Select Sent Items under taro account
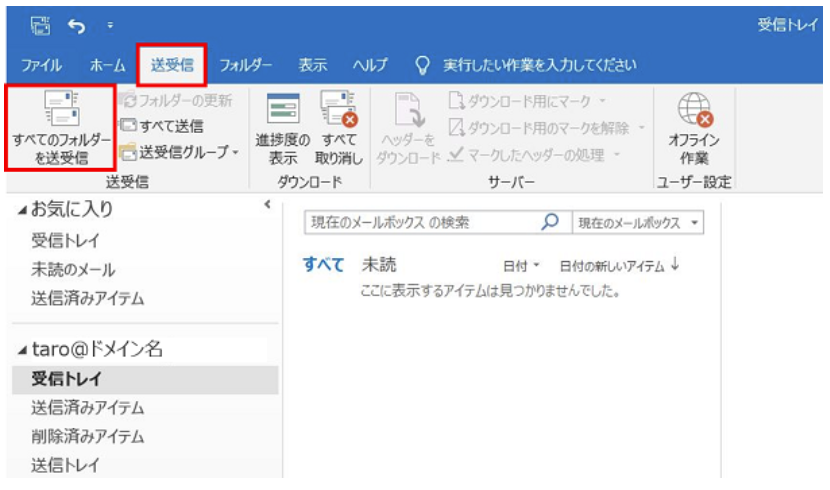 (x=87, y=408)
